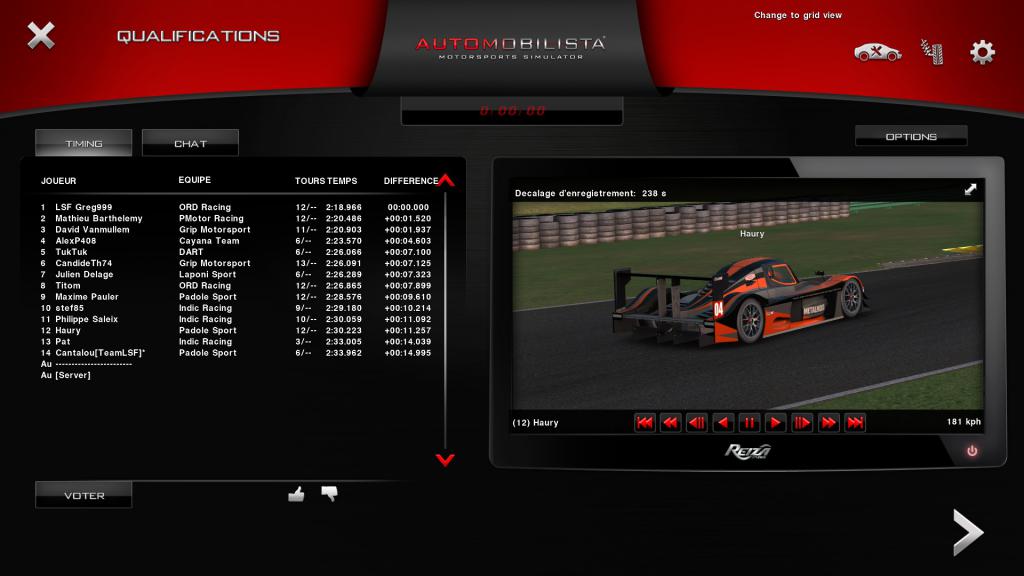1024x576 pixels.
Task: Click the TOURS column header
Action: click(309, 181)
